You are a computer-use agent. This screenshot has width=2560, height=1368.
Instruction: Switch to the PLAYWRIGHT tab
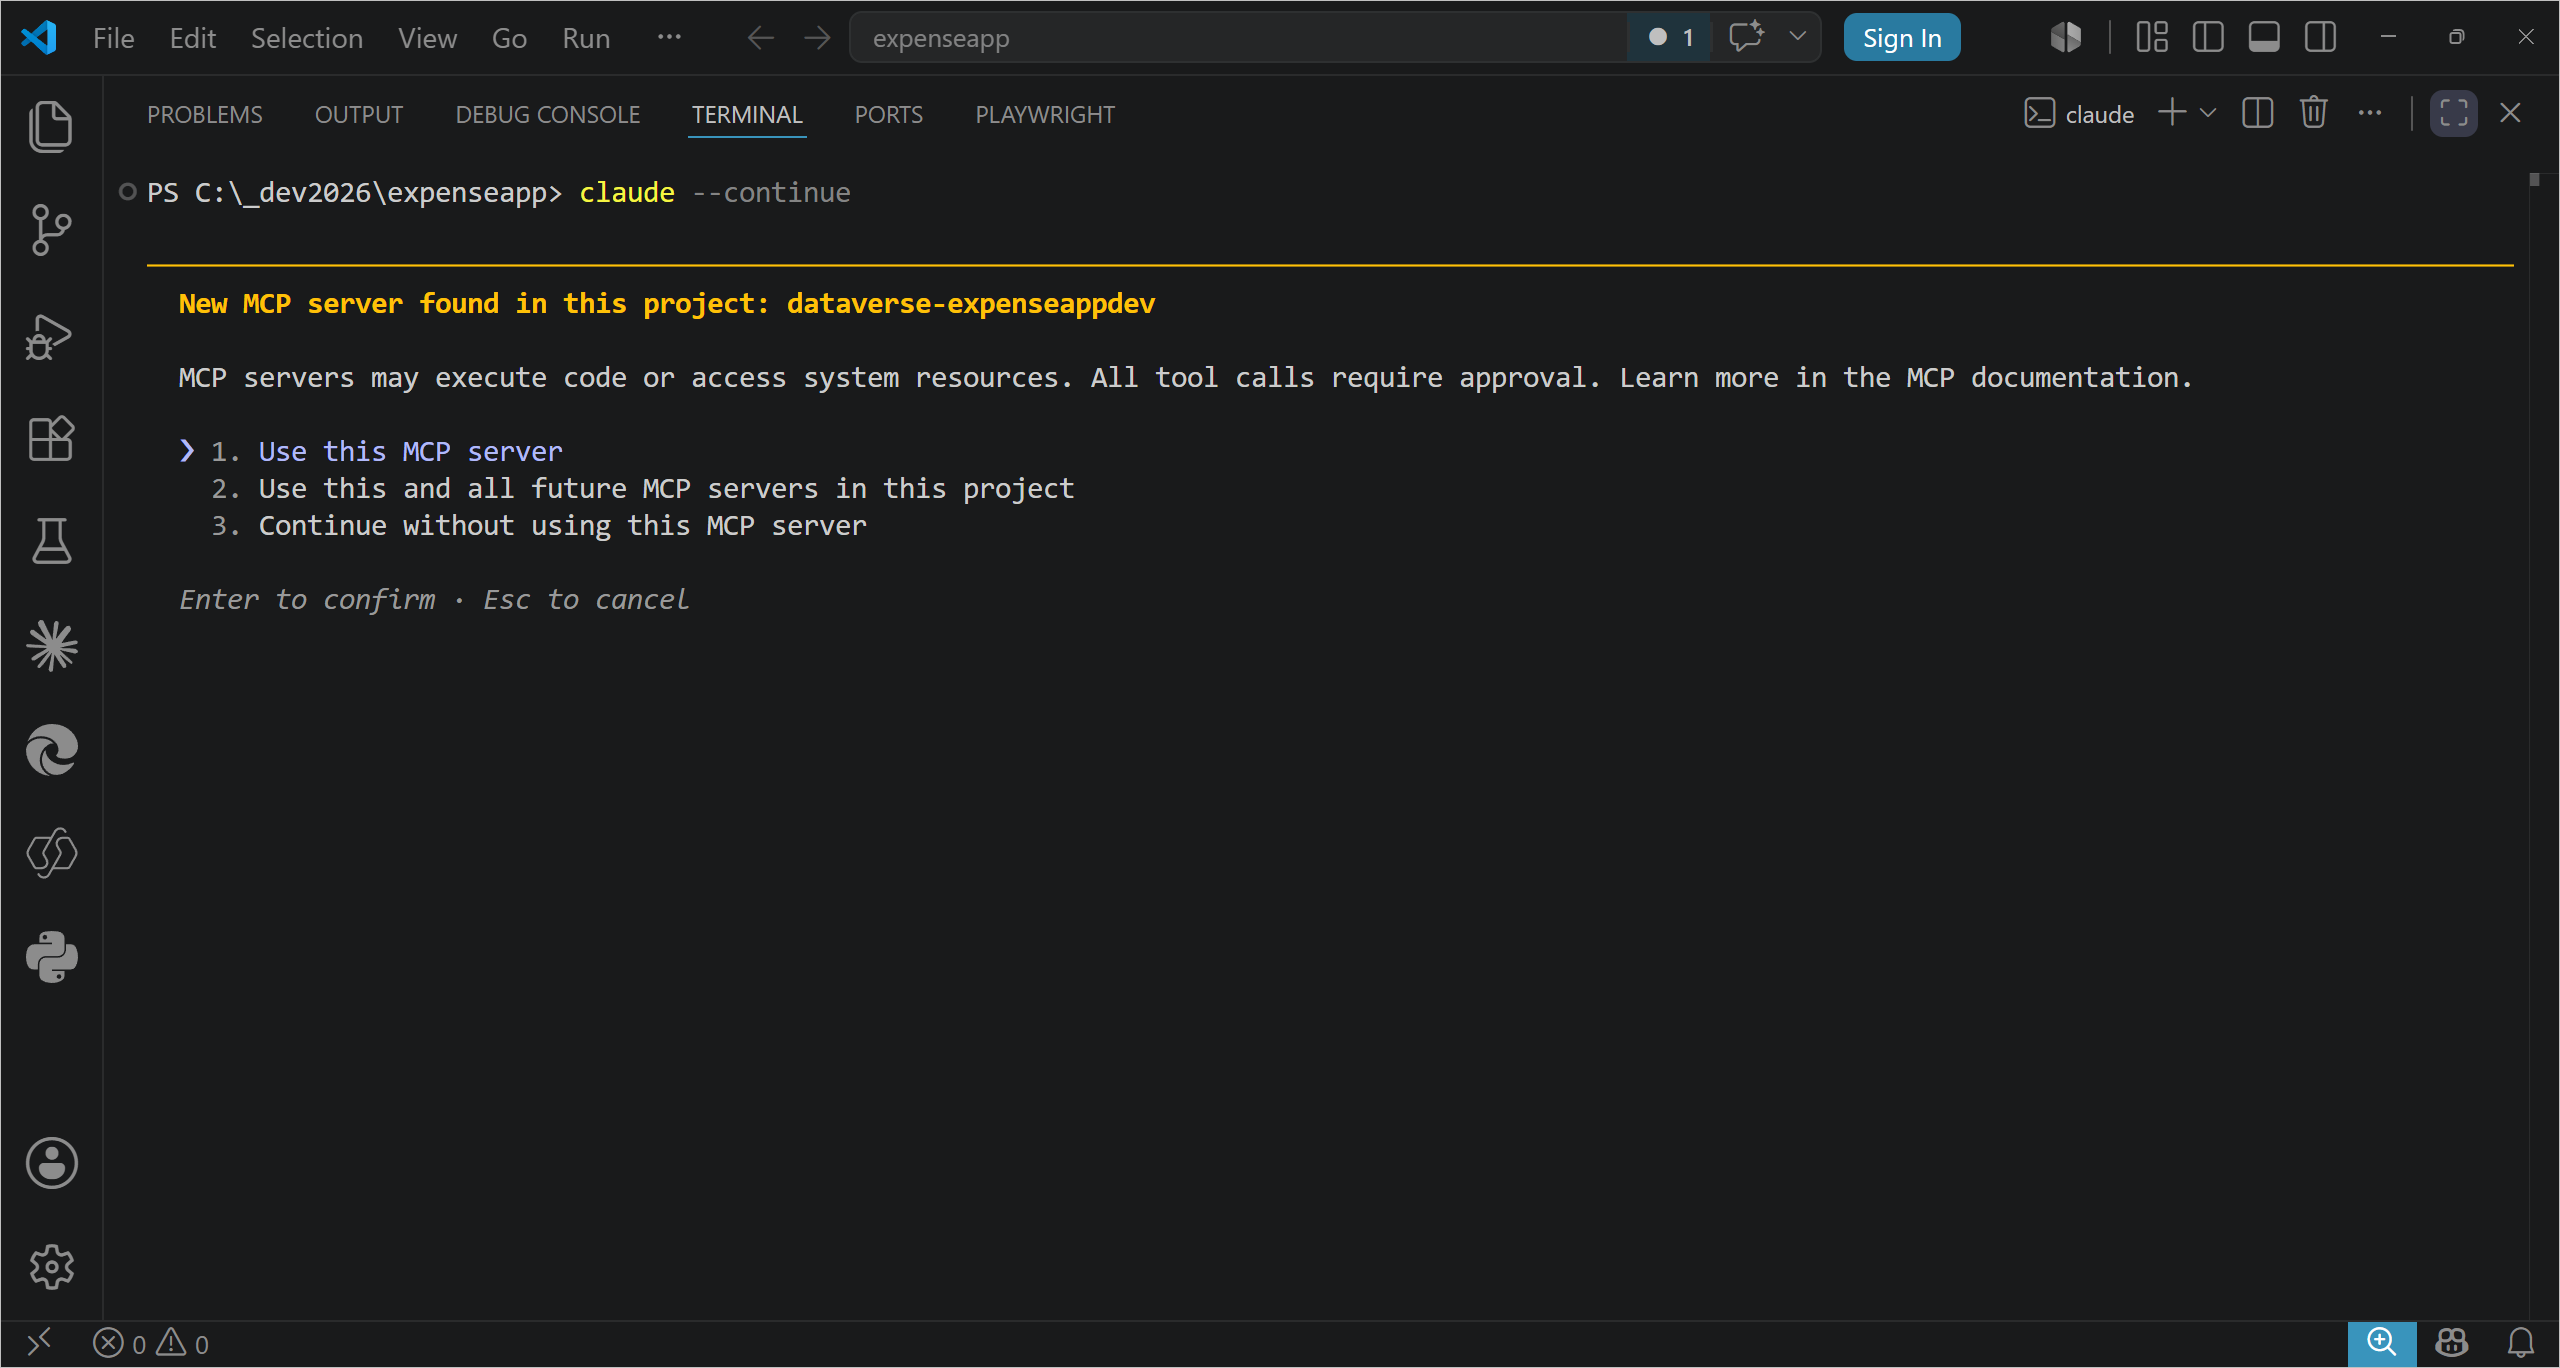[1045, 115]
